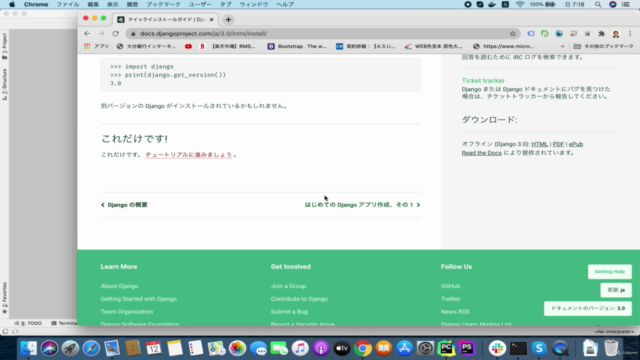Download the offline ePub version

pyautogui.click(x=576, y=144)
